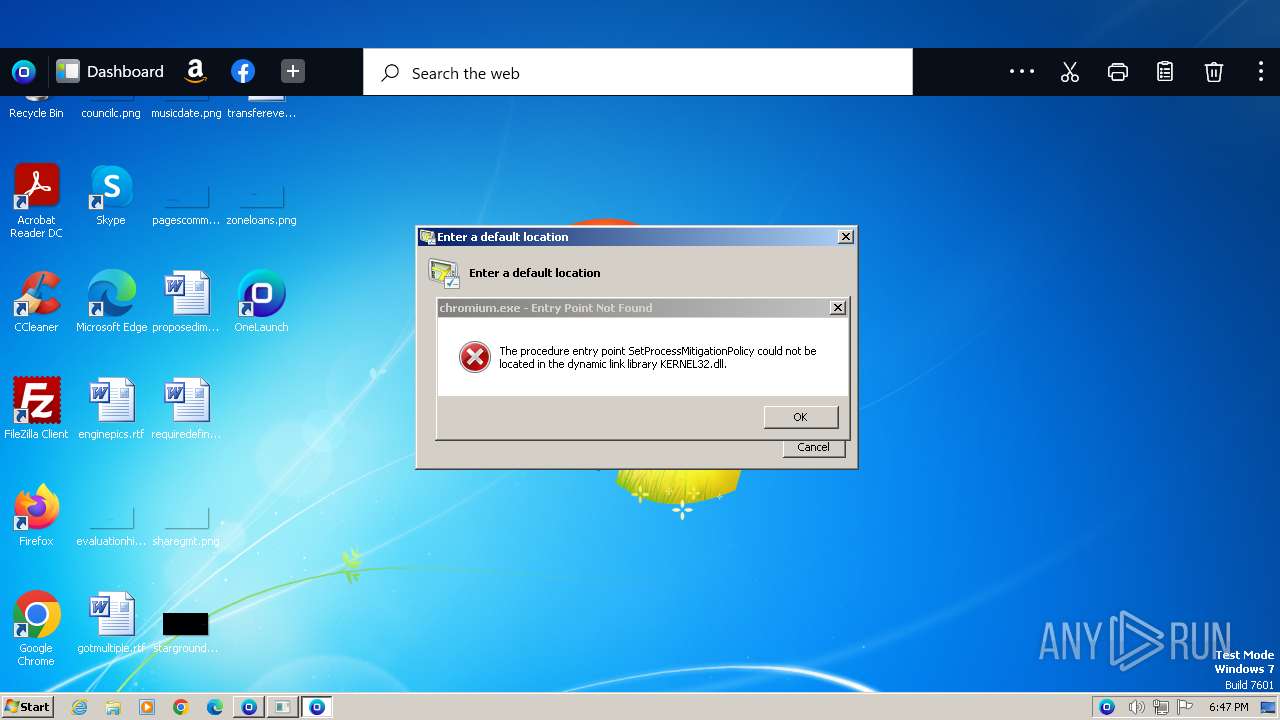The width and height of the screenshot is (1280, 720).
Task: Select the Firefox desktop icon
Action: [x=36, y=516]
